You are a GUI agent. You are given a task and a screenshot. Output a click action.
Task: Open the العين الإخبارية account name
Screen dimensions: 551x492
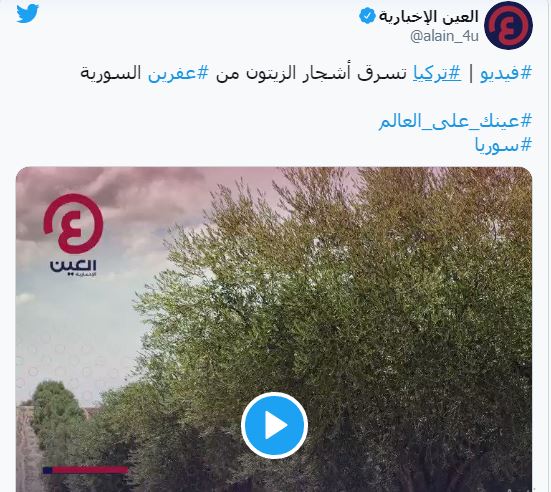428,17
